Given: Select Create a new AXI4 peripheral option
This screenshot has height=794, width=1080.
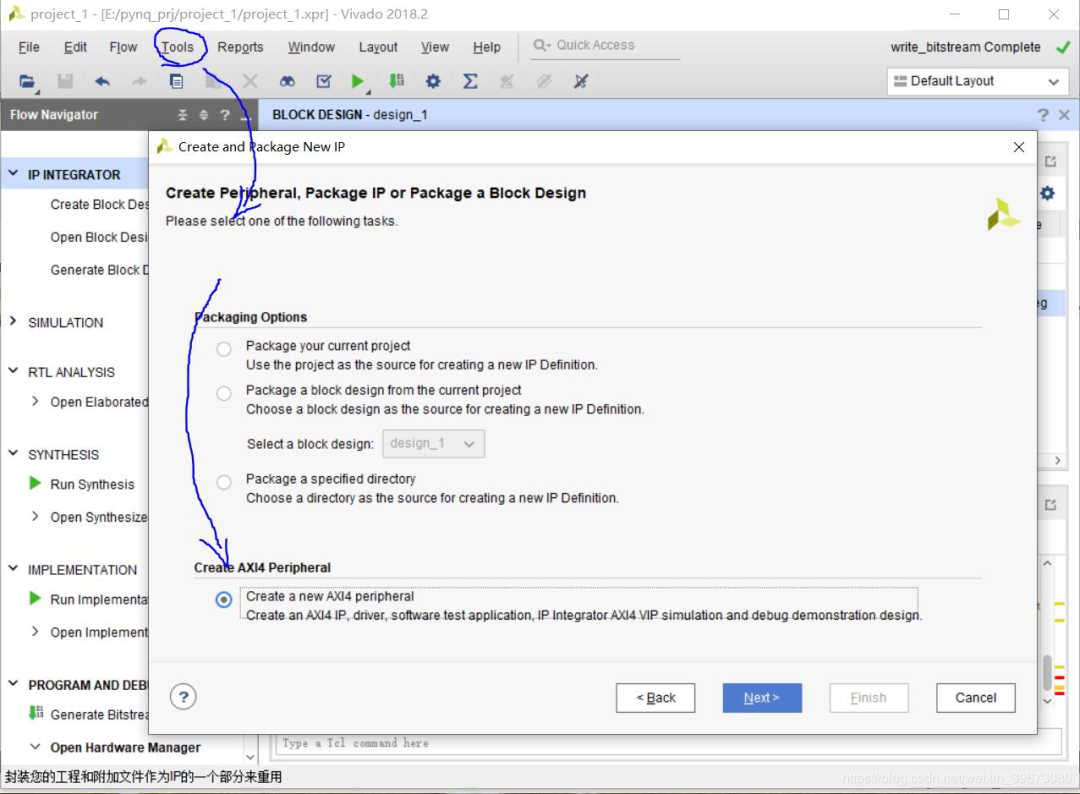Looking at the screenshot, I should (x=224, y=600).
